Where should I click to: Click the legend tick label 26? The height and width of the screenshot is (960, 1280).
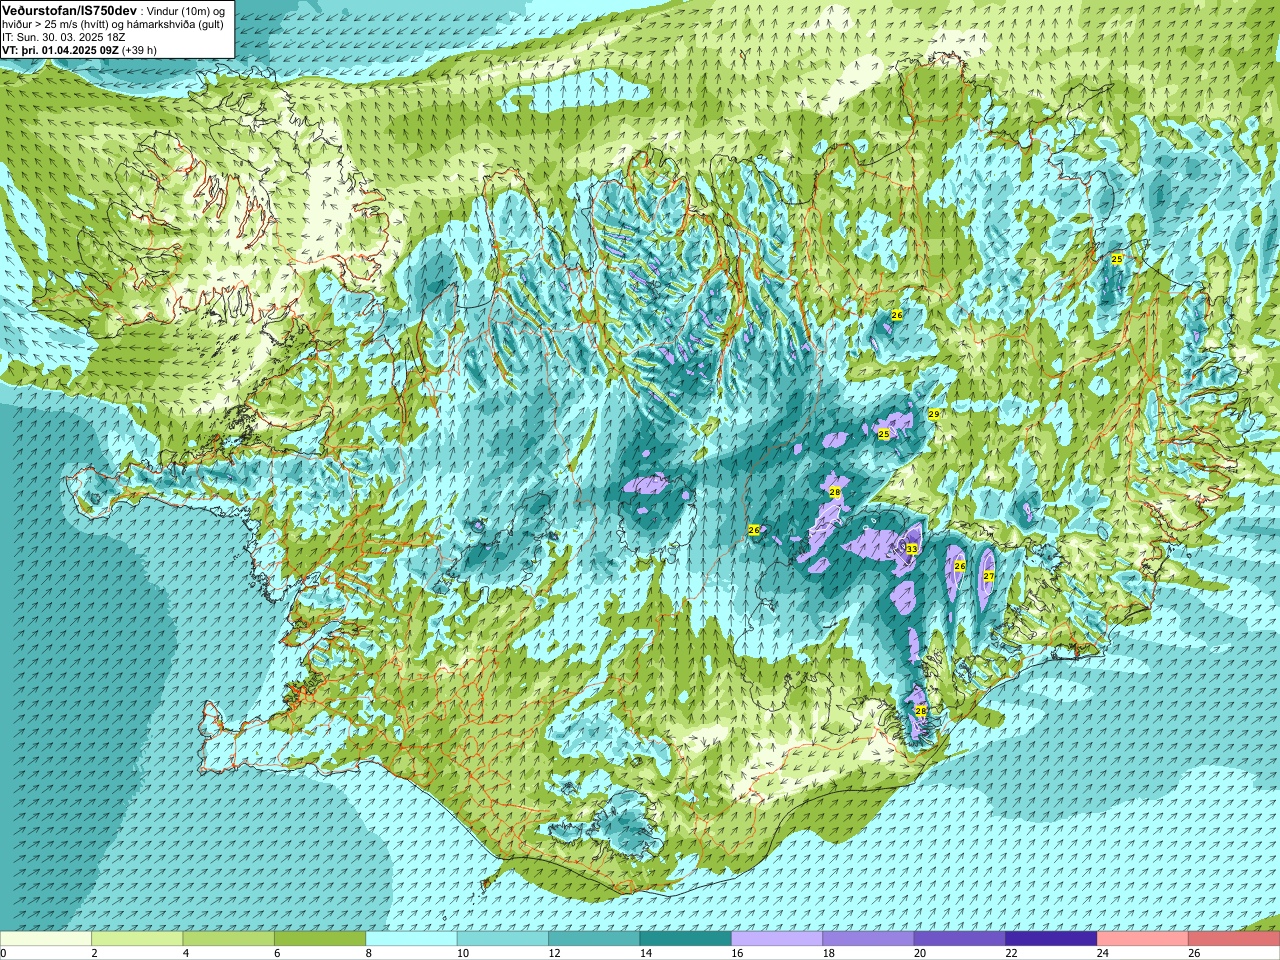[1194, 954]
